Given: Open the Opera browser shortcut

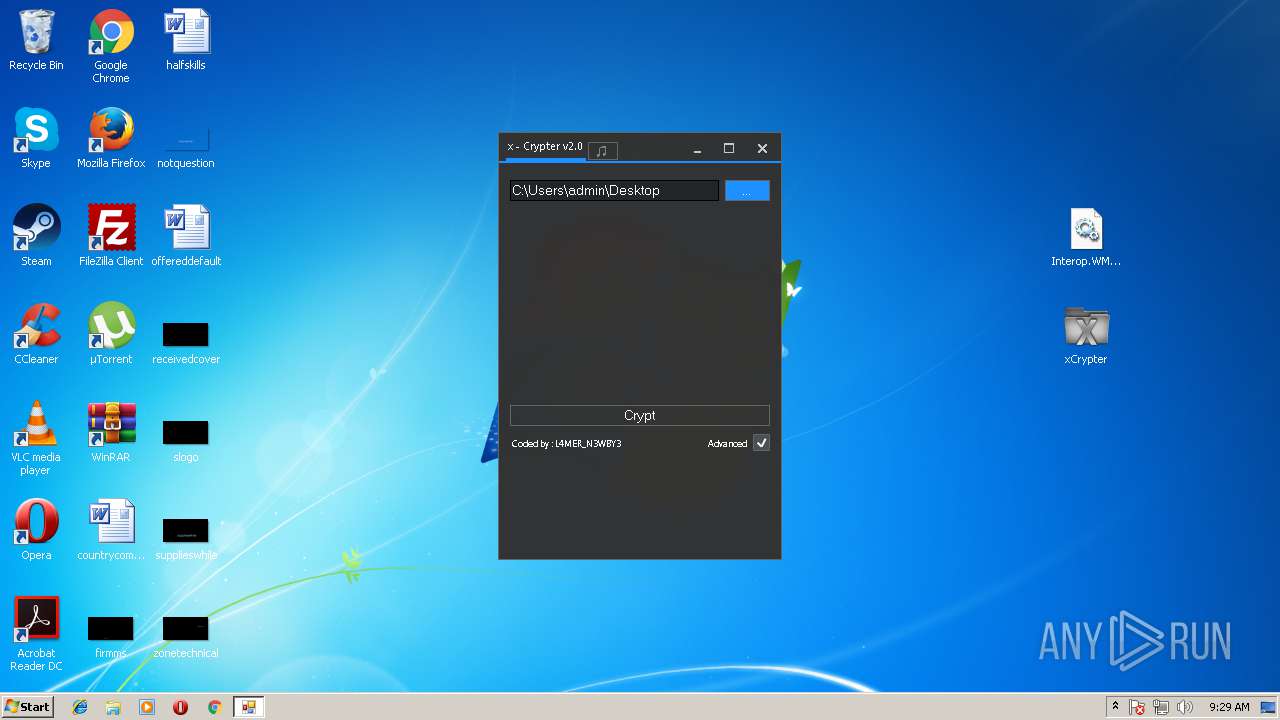Looking at the screenshot, I should (36, 531).
